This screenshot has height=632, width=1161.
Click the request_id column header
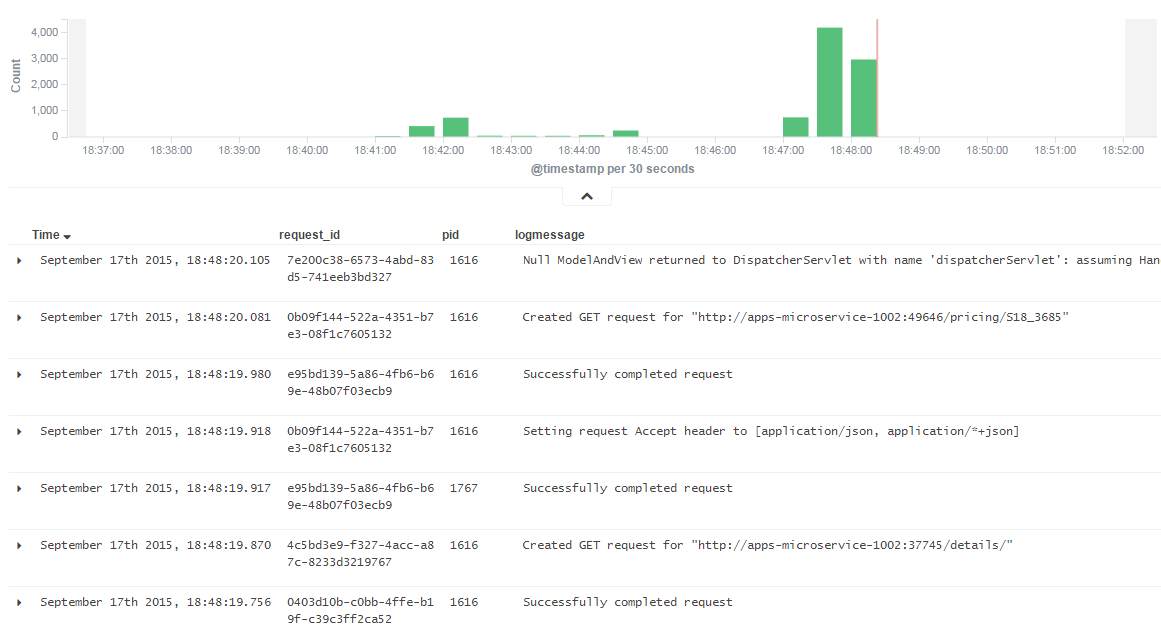point(309,235)
